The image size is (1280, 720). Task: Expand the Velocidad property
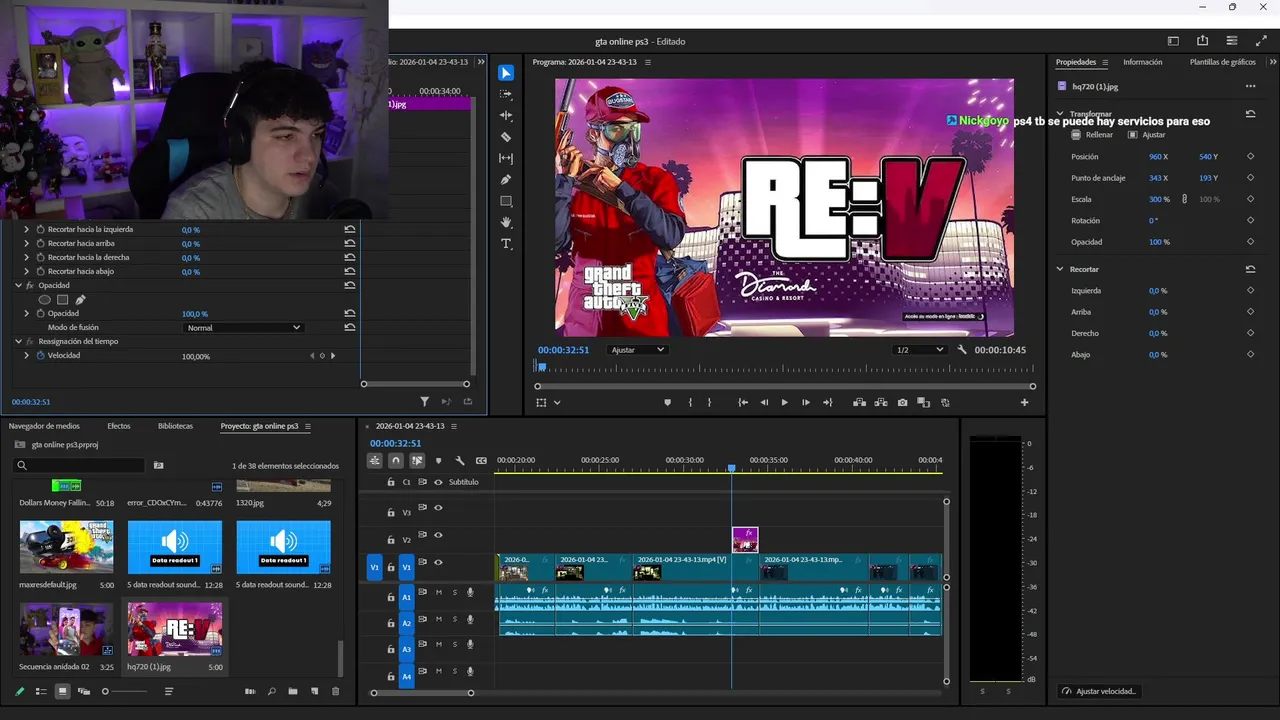point(27,356)
